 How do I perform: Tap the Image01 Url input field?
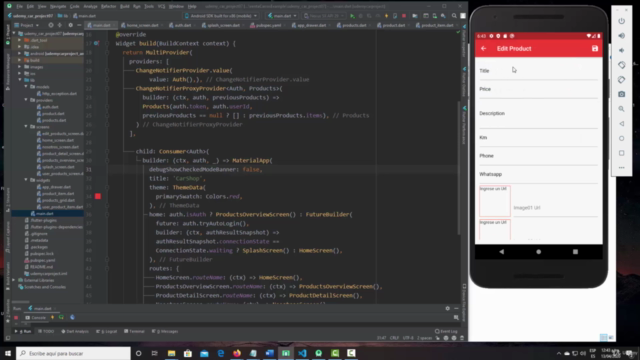tap(555, 208)
